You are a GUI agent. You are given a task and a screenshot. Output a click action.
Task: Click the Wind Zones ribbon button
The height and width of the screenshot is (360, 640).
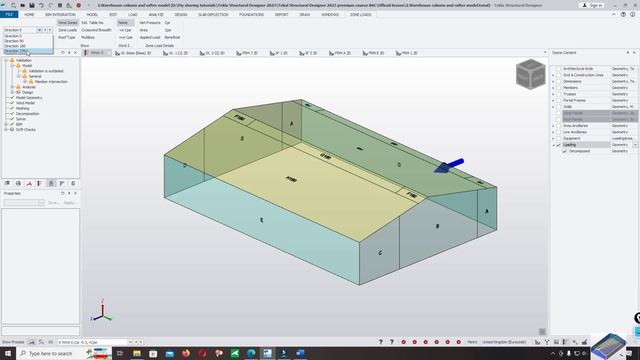pos(67,23)
